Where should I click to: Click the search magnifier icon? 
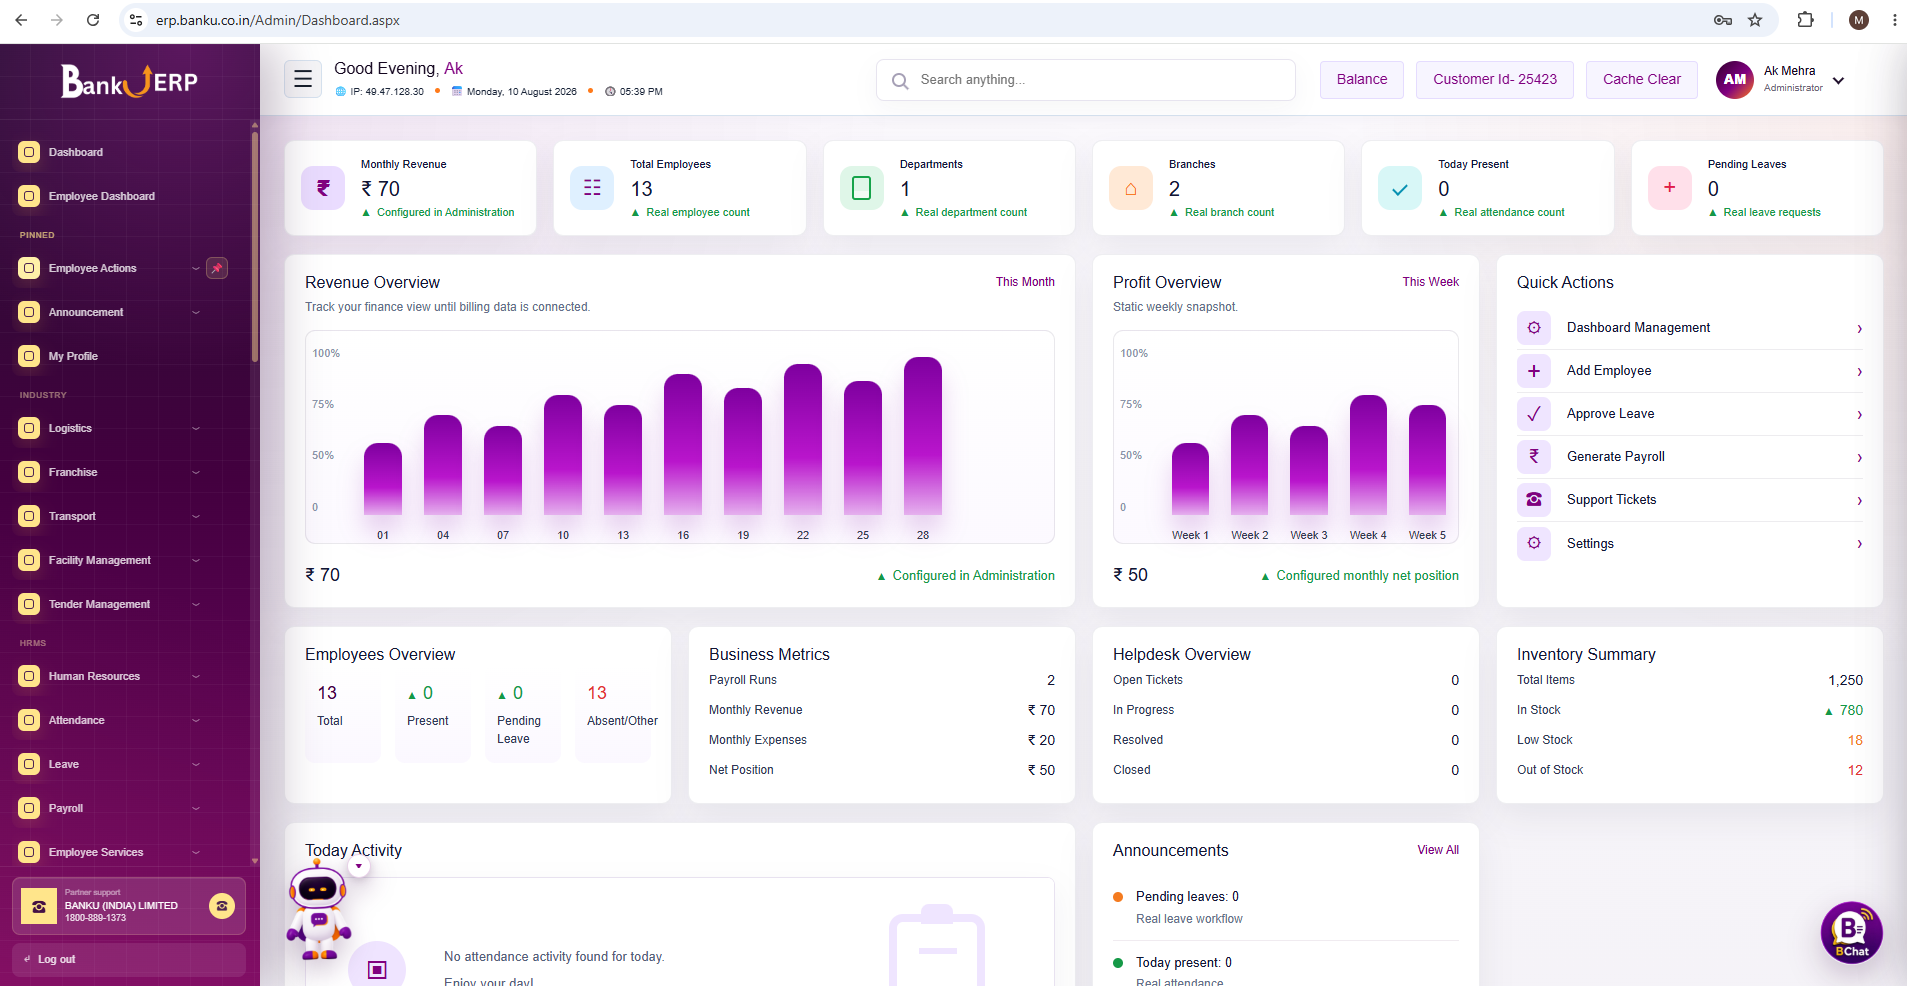tap(900, 81)
